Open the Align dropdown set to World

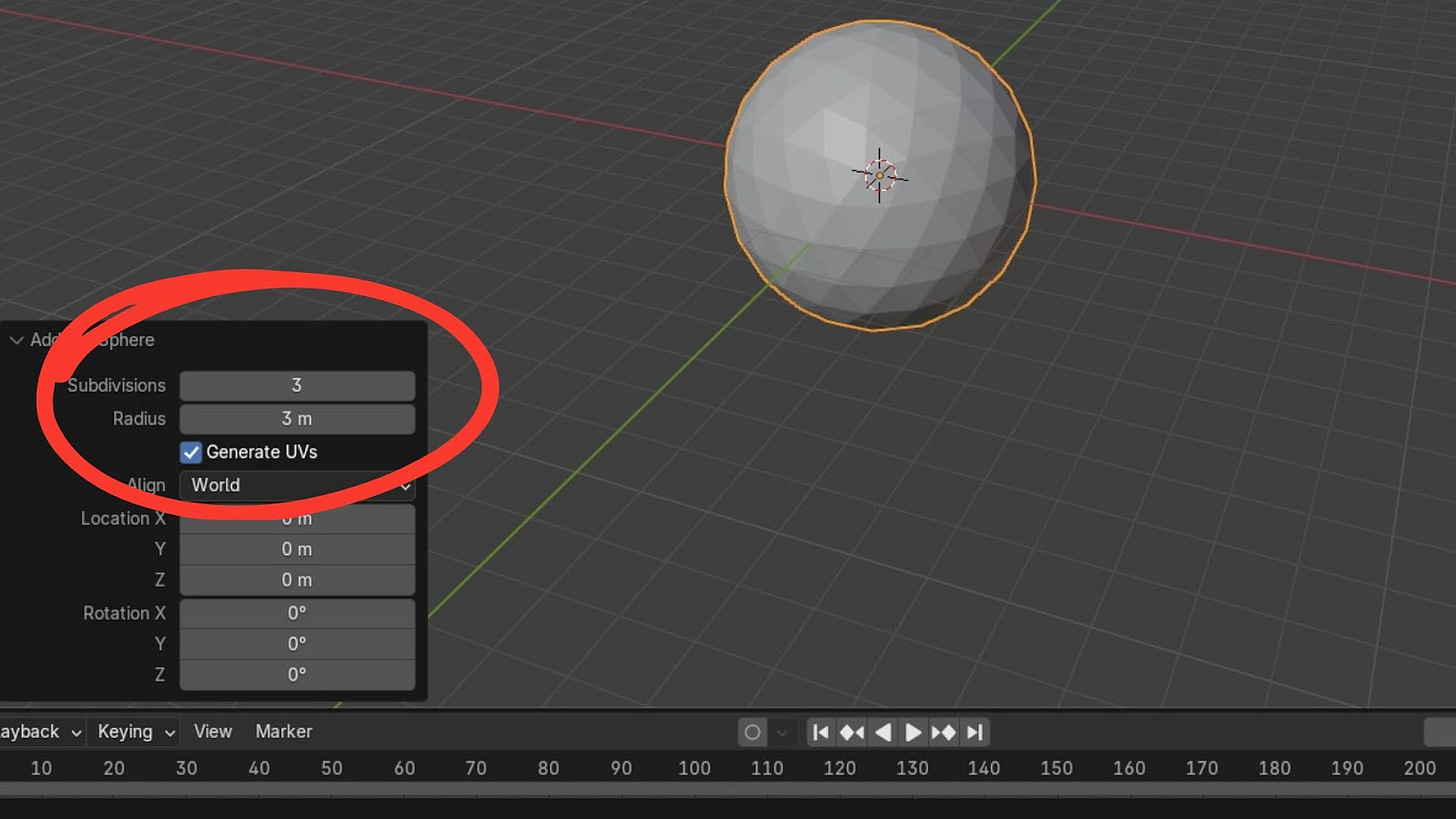(x=297, y=485)
